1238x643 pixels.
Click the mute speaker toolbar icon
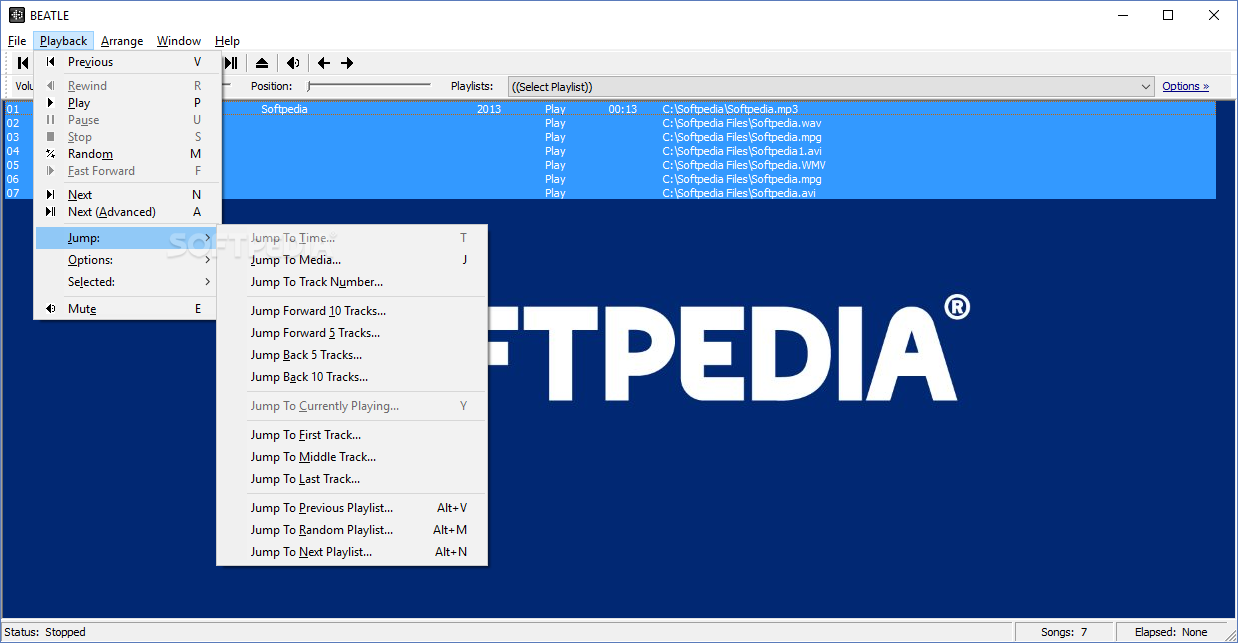293,63
